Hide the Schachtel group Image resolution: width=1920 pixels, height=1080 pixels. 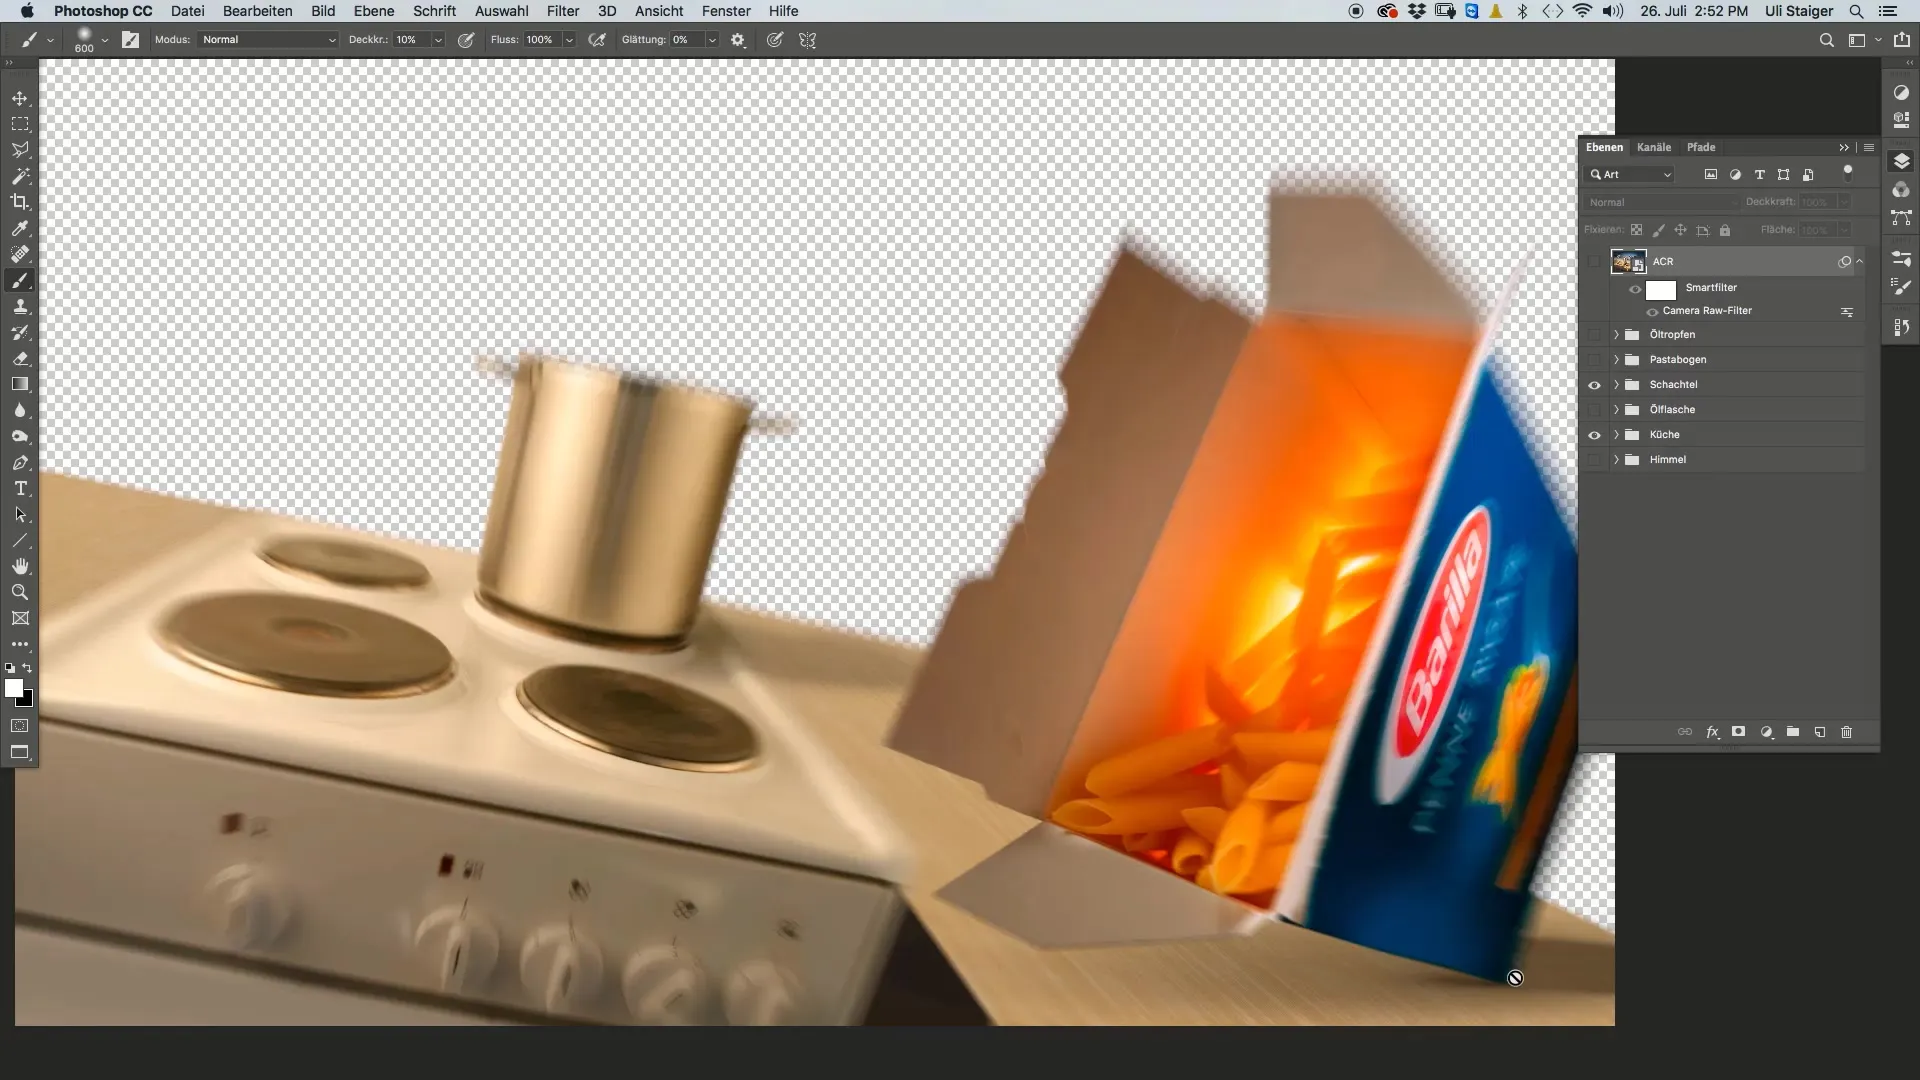click(x=1594, y=385)
